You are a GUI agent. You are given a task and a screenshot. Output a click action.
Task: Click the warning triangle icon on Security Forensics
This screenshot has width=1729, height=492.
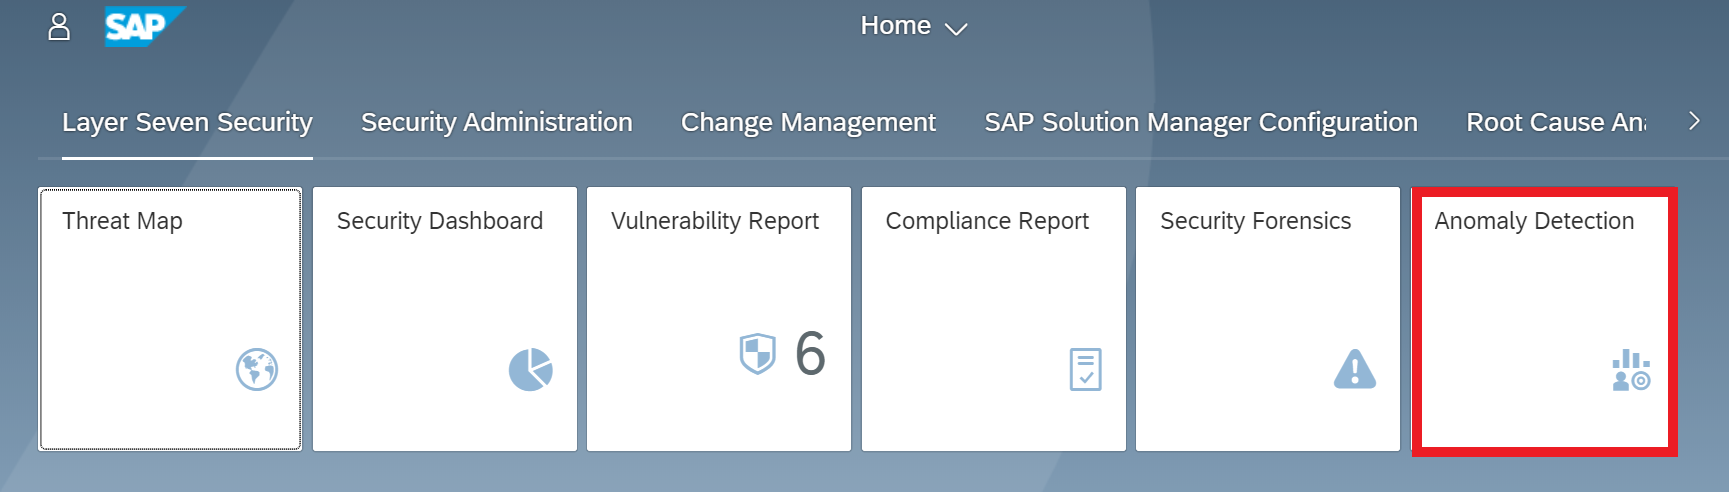(x=1354, y=370)
